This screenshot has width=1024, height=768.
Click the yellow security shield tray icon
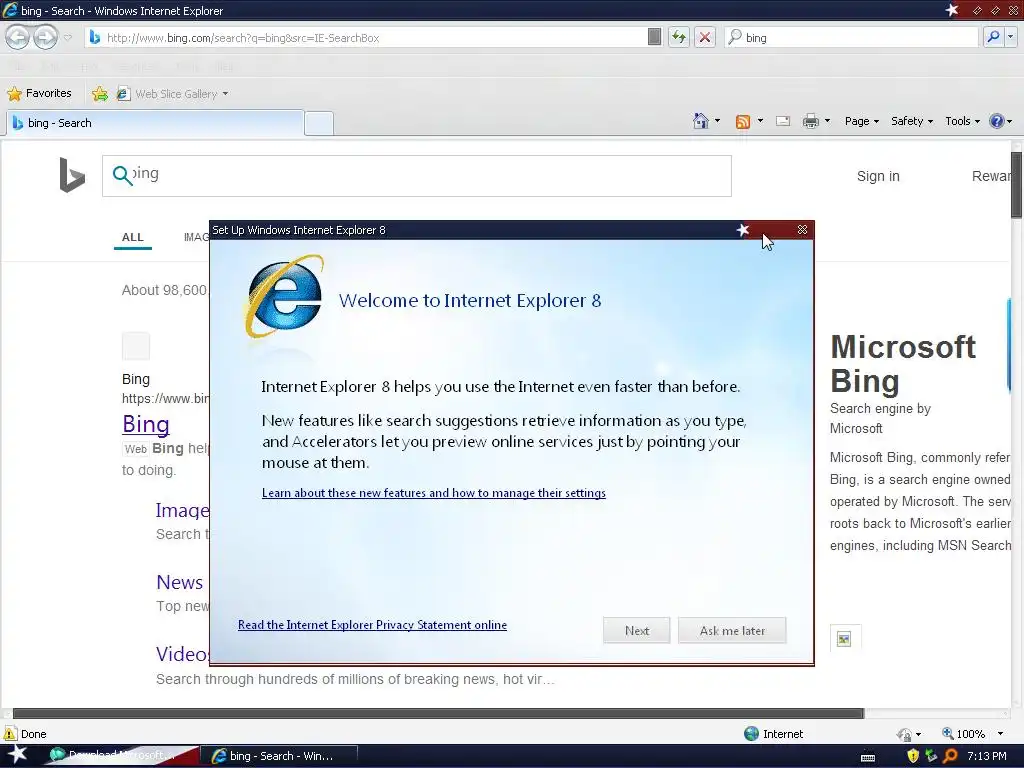912,756
